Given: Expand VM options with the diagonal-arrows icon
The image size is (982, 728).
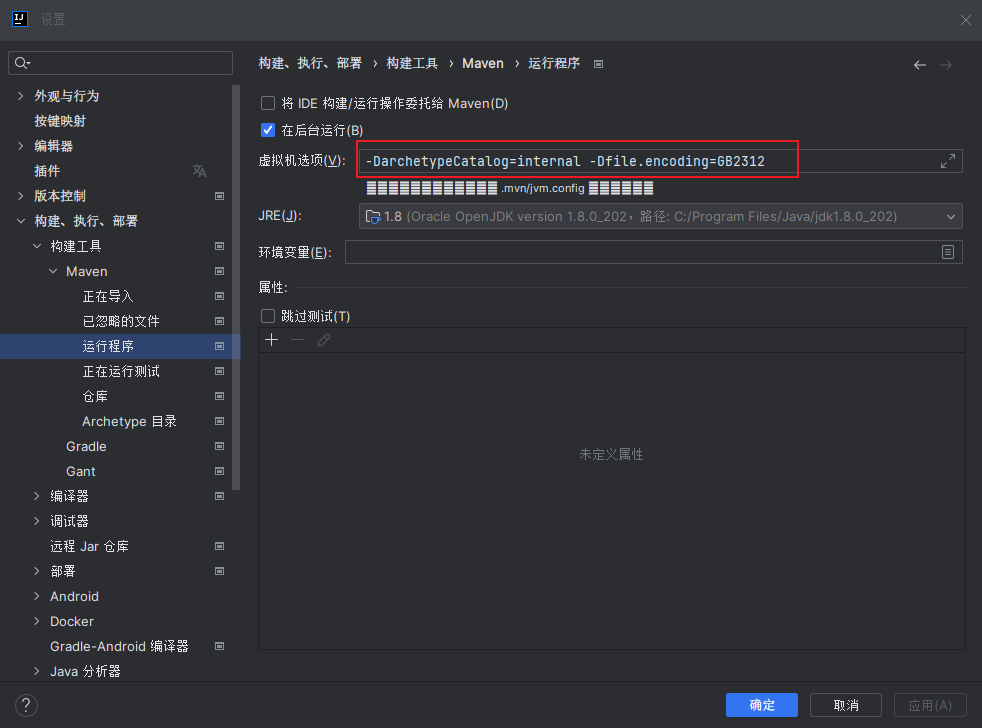Looking at the screenshot, I should [948, 160].
